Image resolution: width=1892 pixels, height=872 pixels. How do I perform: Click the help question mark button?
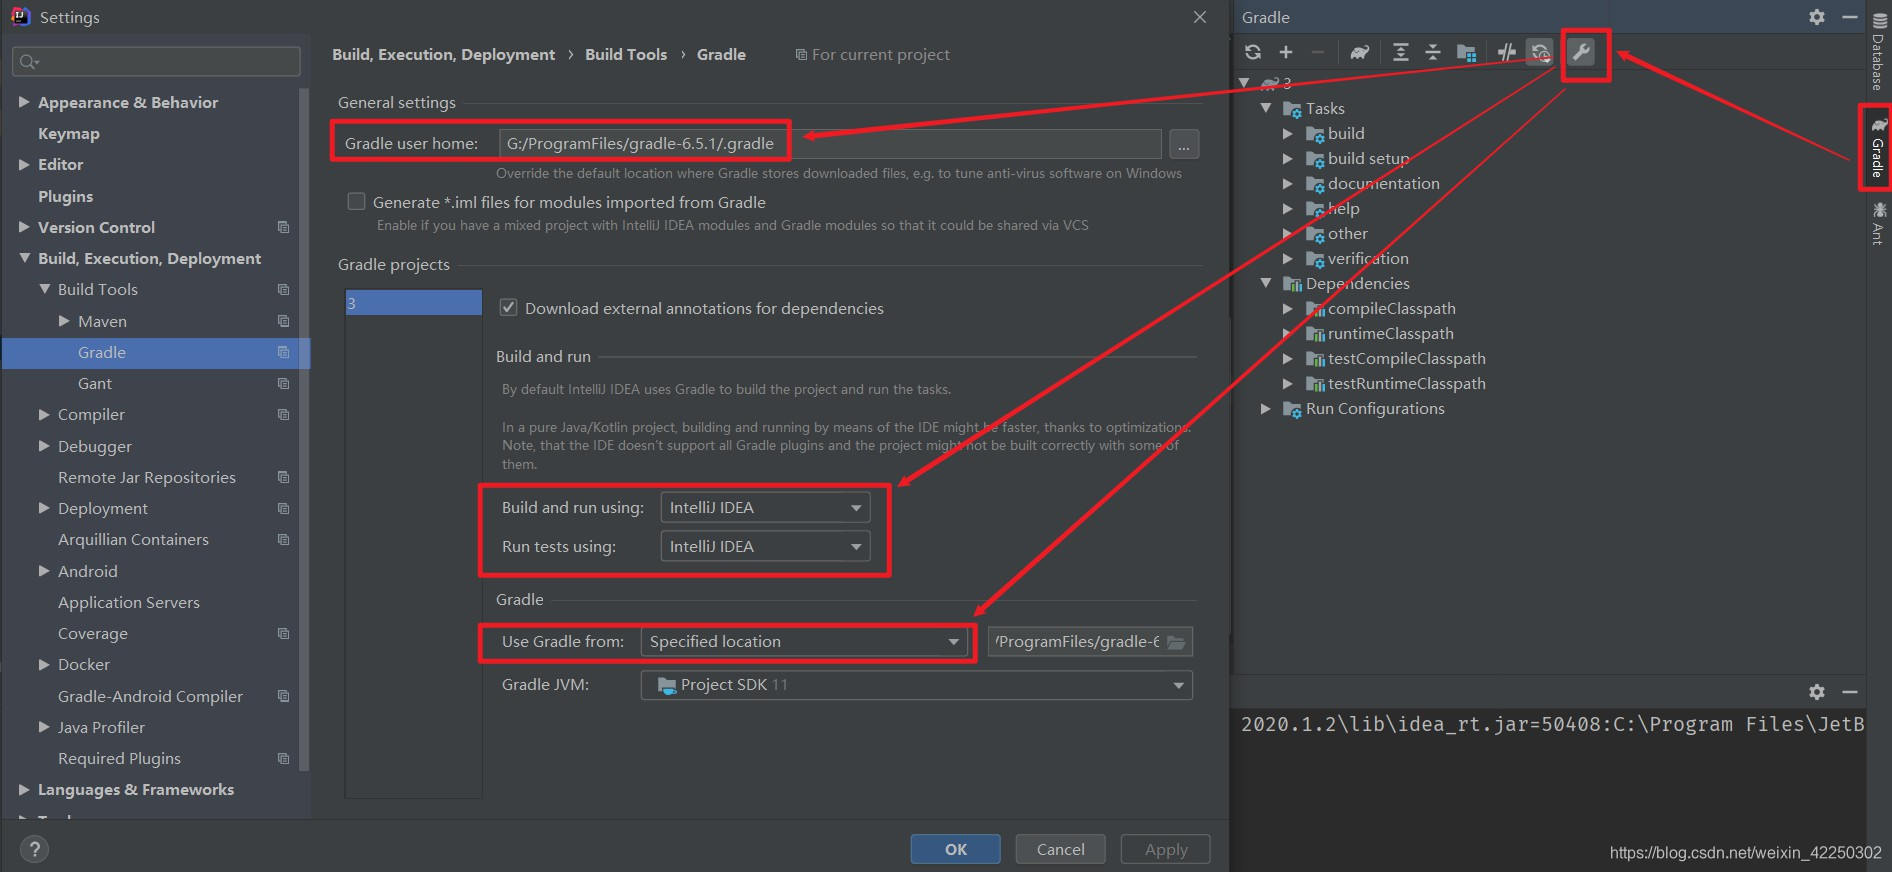35,849
